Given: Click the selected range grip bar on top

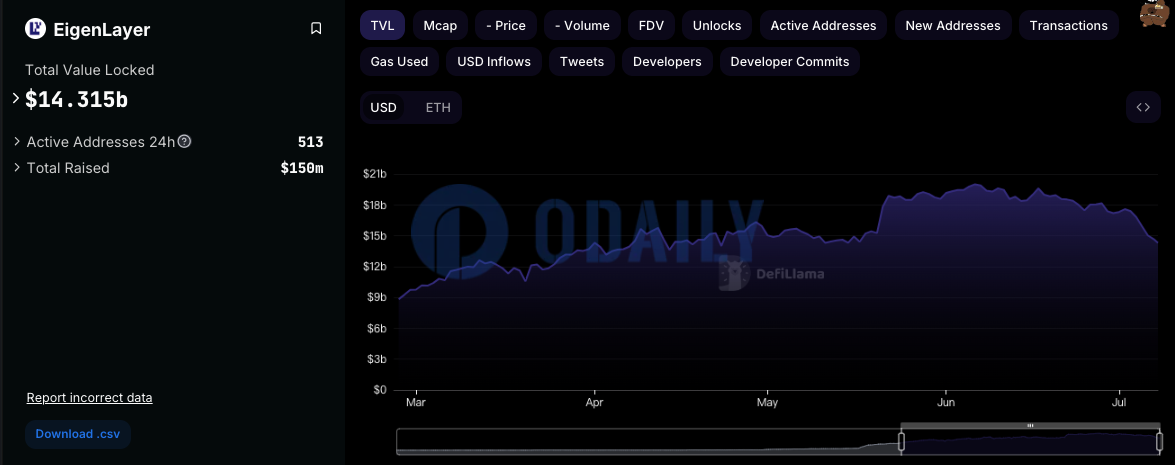Looking at the screenshot, I should (x=1030, y=425).
